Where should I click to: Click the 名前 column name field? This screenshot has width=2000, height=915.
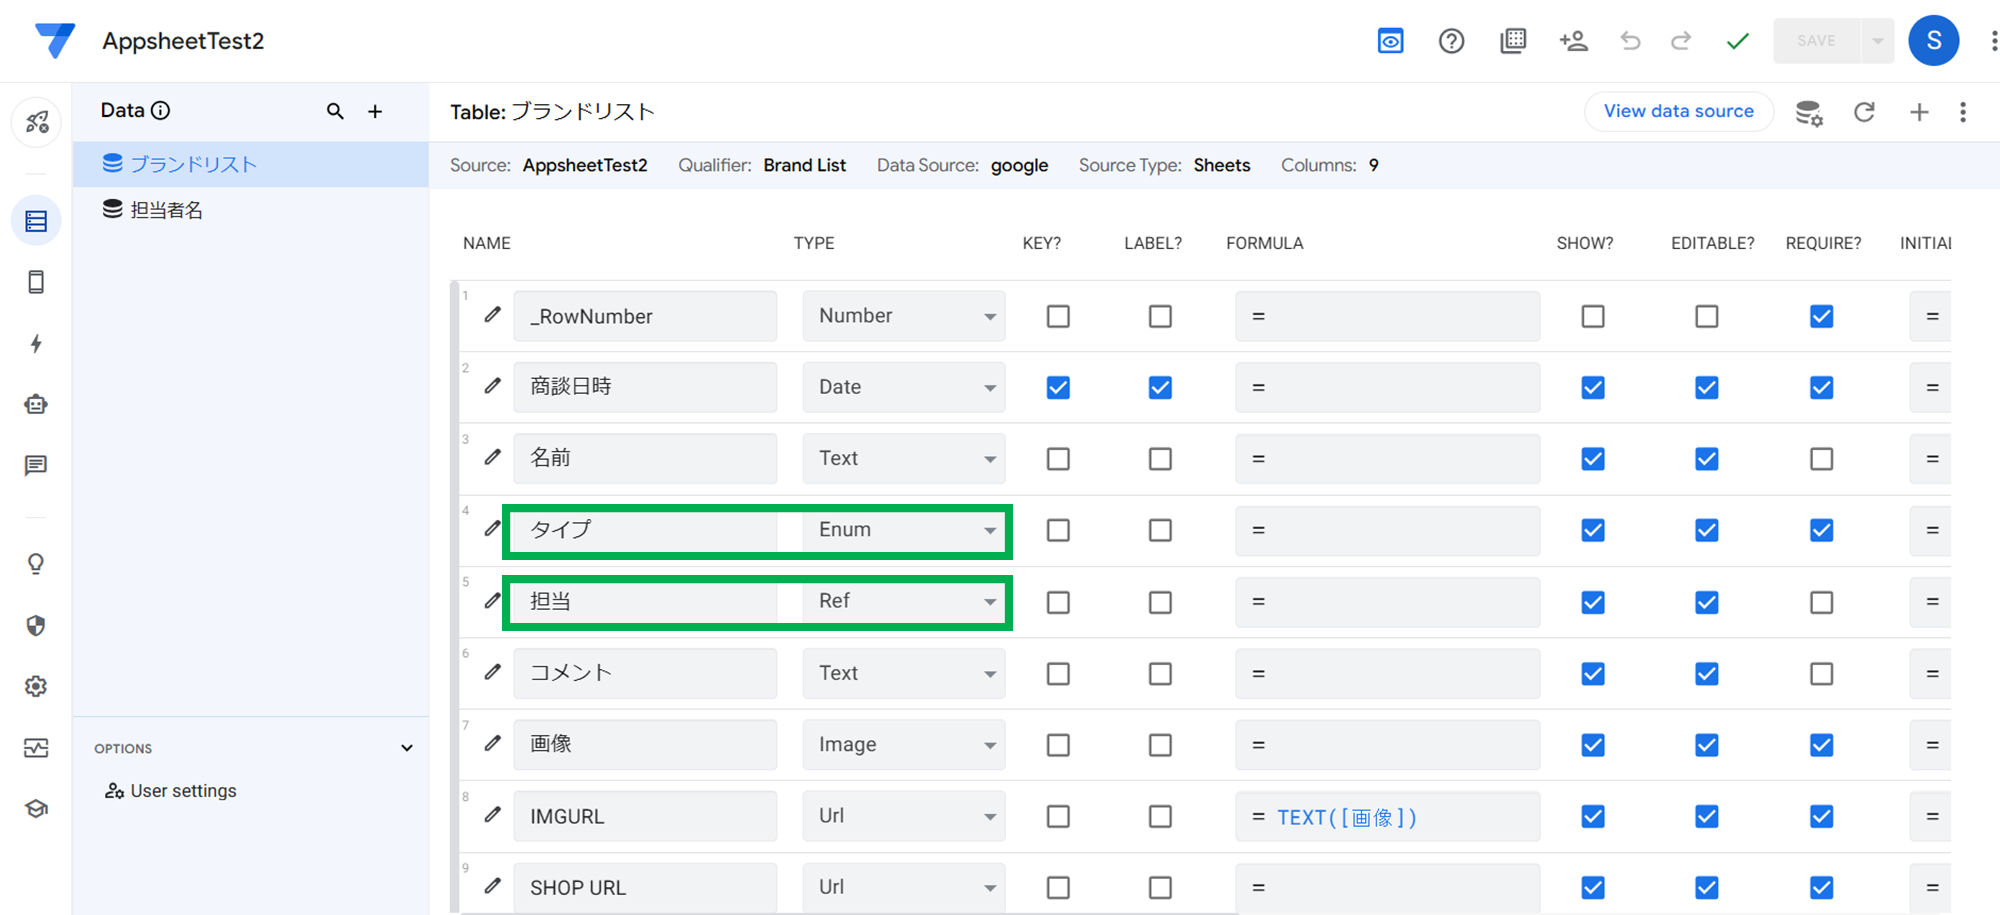(x=645, y=458)
